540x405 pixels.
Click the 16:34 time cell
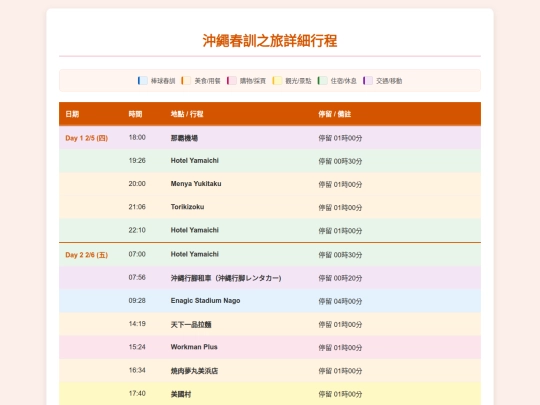[x=137, y=370]
